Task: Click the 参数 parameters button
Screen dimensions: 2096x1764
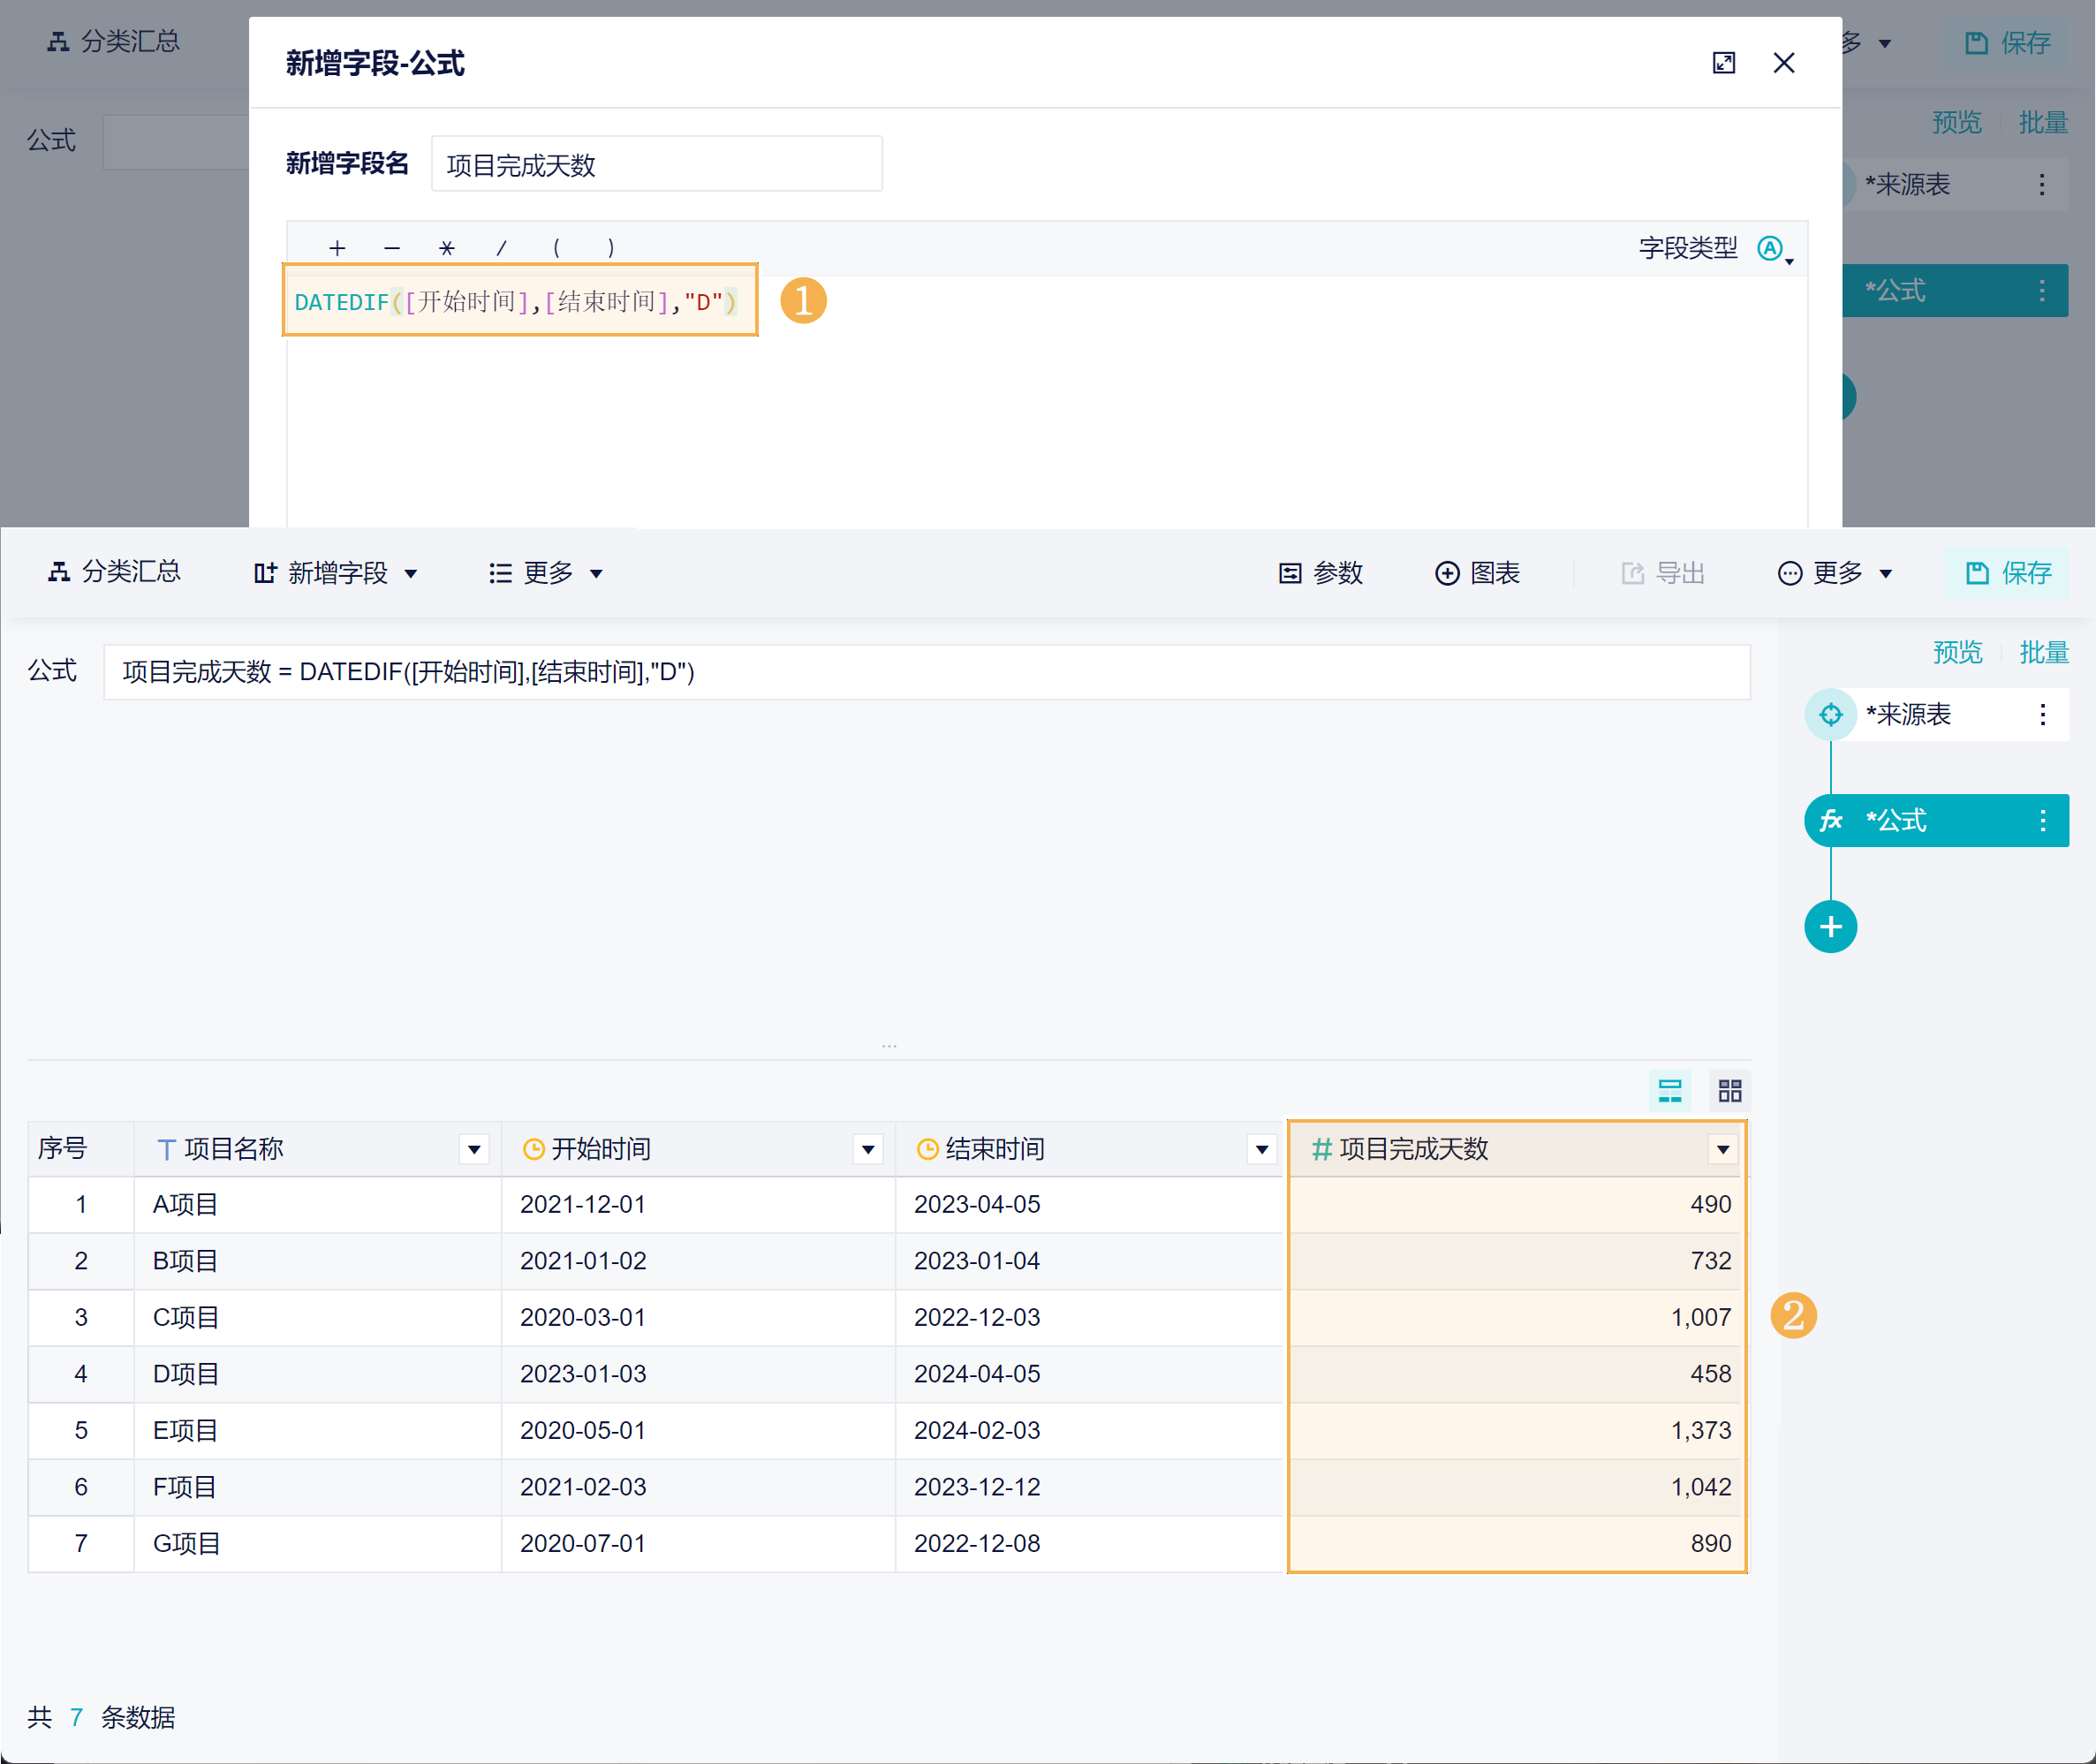Action: 1321,573
